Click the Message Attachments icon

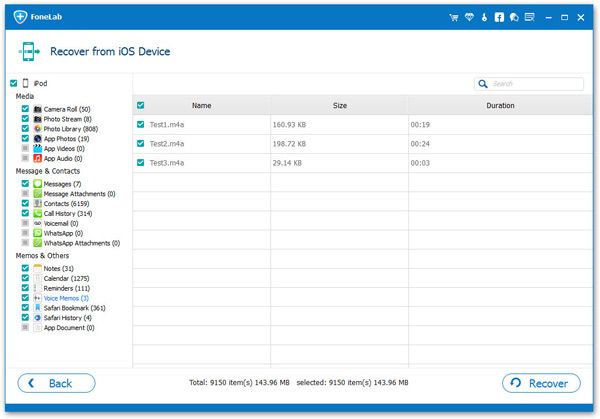coord(38,194)
